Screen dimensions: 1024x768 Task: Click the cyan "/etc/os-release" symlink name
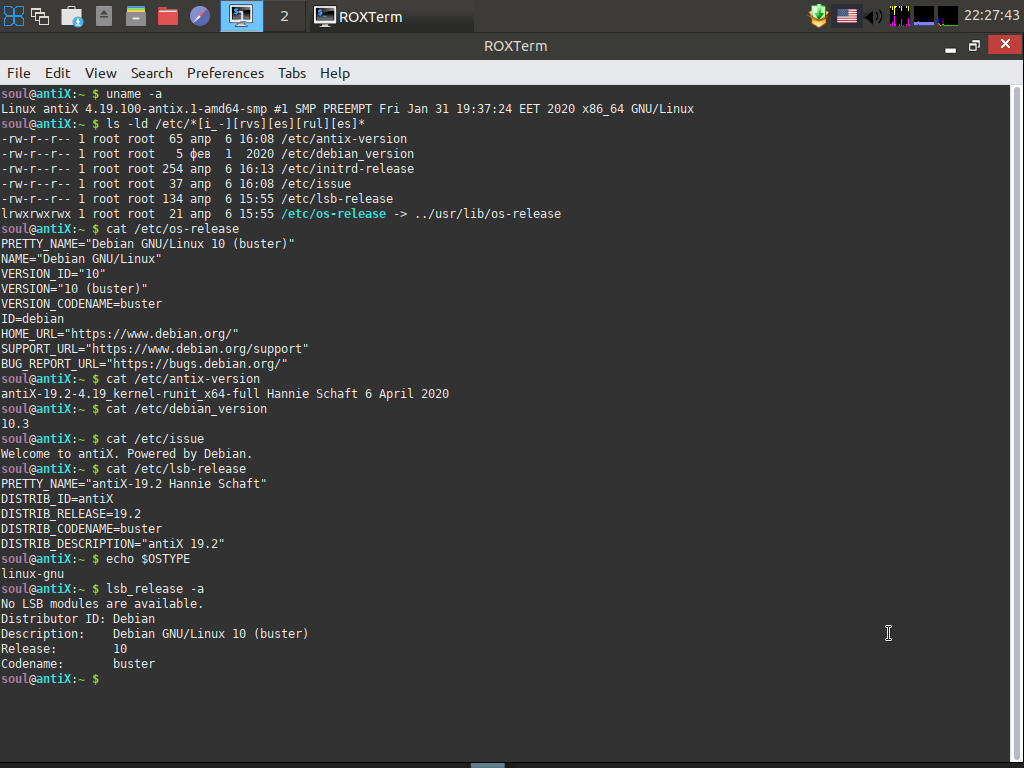pyautogui.click(x=334, y=214)
